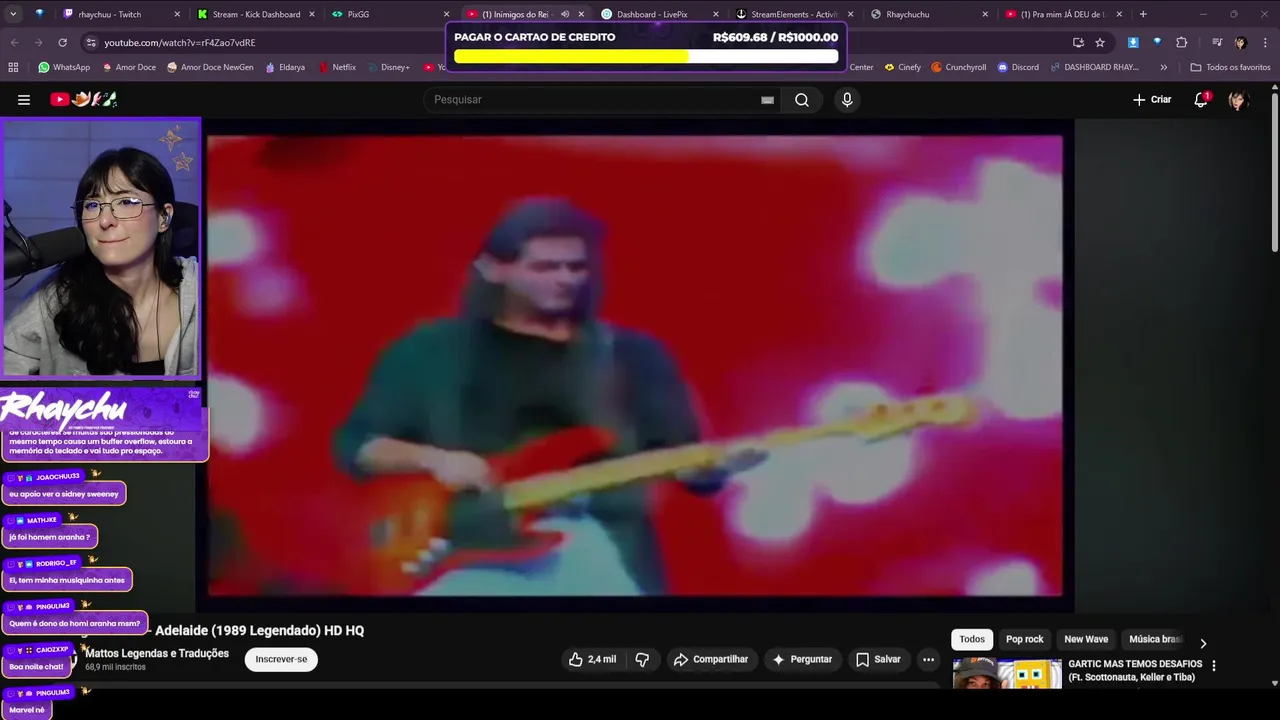Screen dimensions: 1280x720
Task: Open Chrome three-dot menu
Action: (1264, 42)
